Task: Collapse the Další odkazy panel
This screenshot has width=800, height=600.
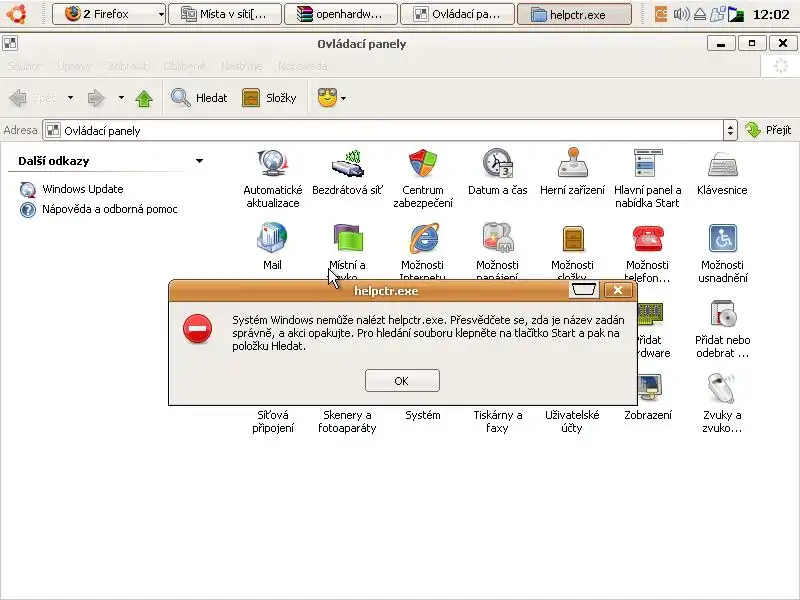Action: [x=199, y=161]
